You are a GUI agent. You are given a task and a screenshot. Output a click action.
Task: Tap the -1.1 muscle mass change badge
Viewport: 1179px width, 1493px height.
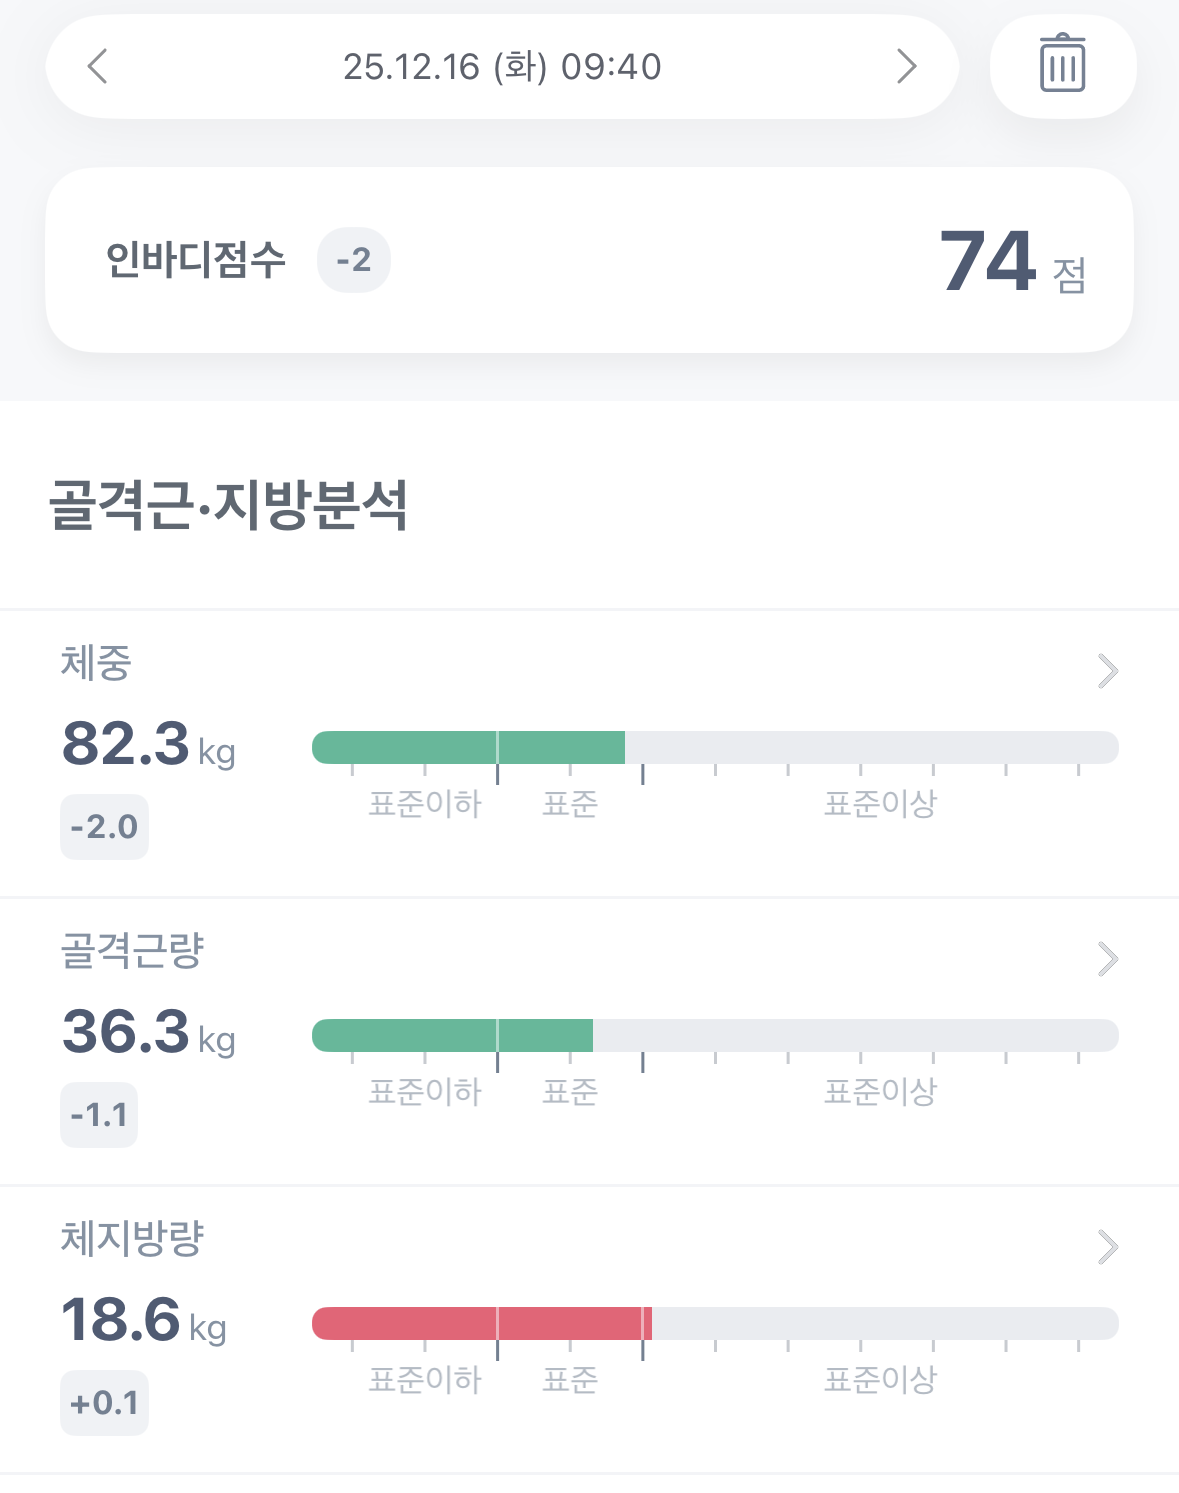coord(99,1115)
